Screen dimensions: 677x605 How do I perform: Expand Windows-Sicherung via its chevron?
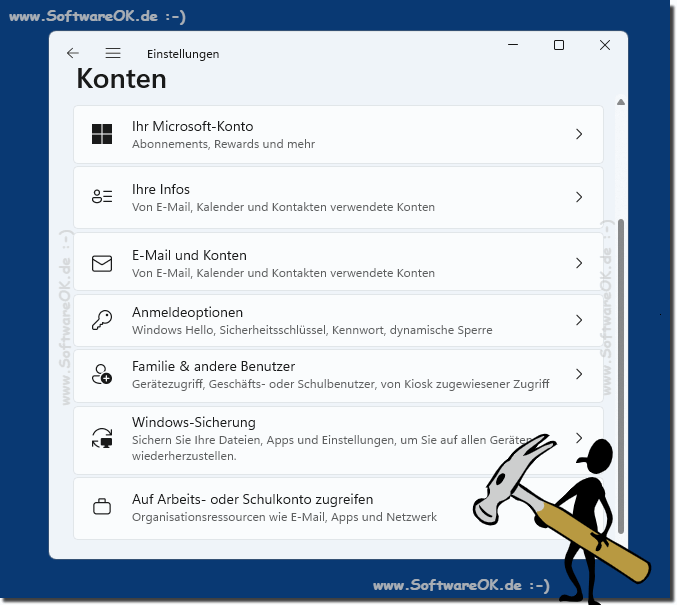[579, 438]
